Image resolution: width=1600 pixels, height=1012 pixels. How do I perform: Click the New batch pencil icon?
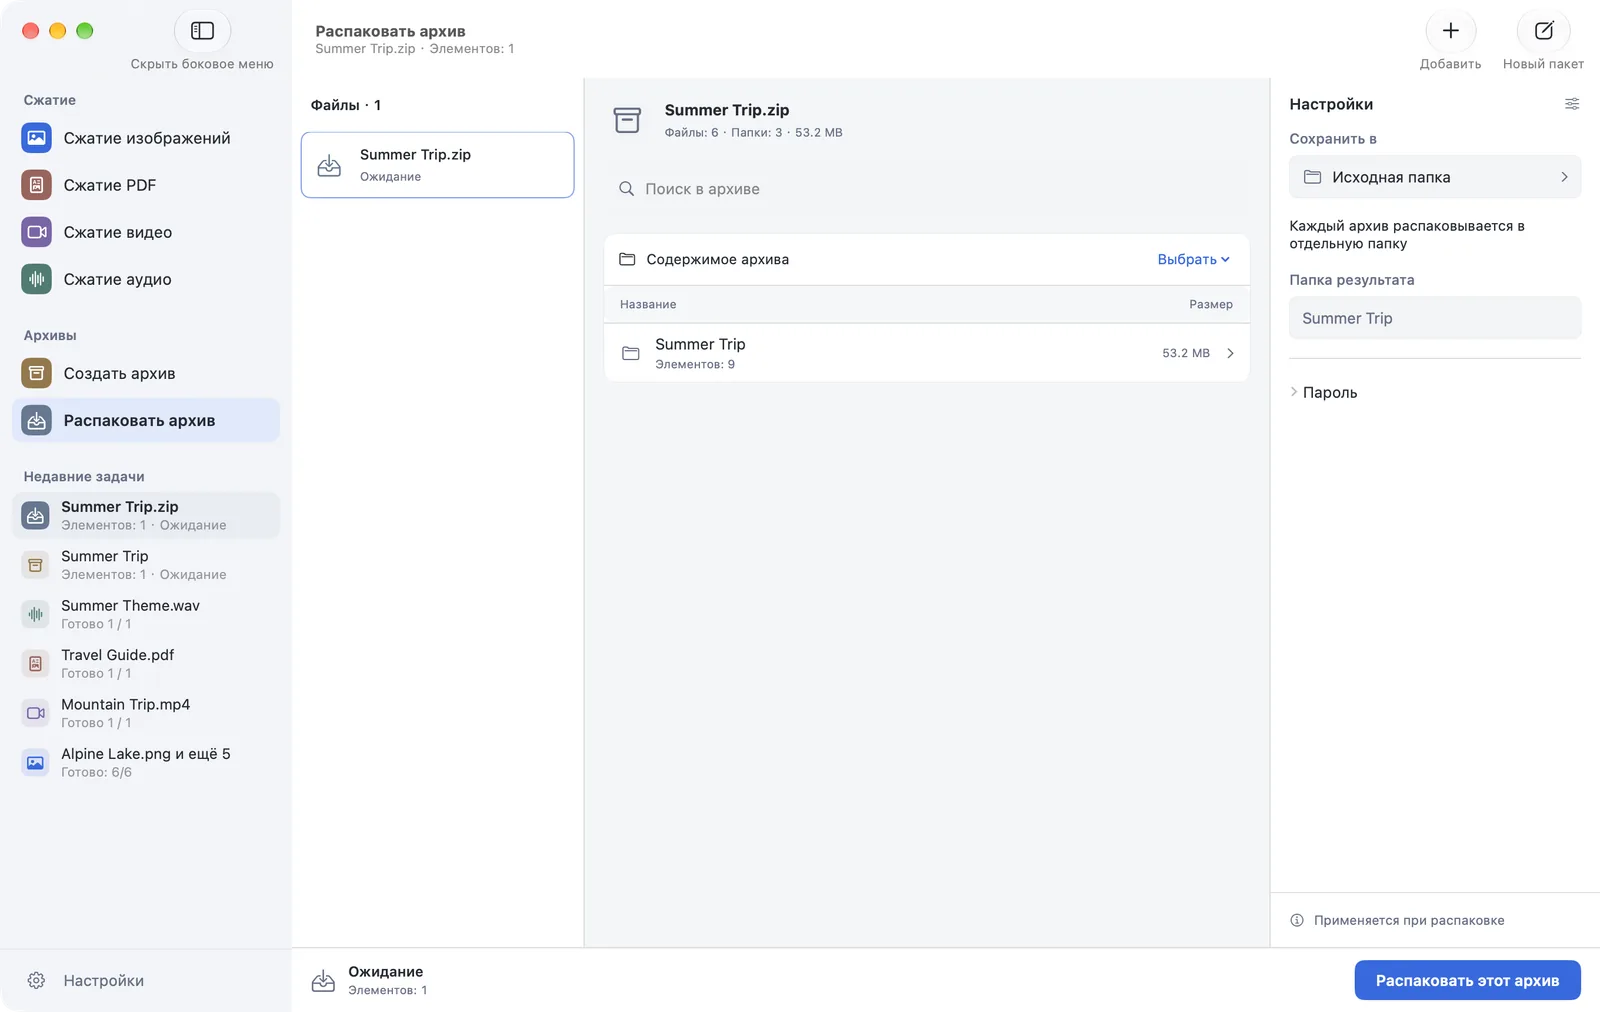point(1543,31)
